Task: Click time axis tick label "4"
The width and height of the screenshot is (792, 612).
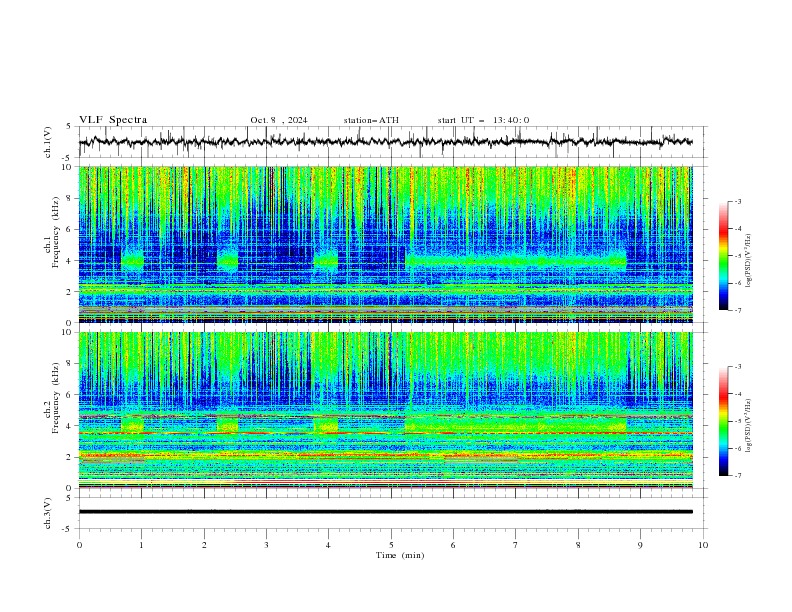Action: [328, 545]
